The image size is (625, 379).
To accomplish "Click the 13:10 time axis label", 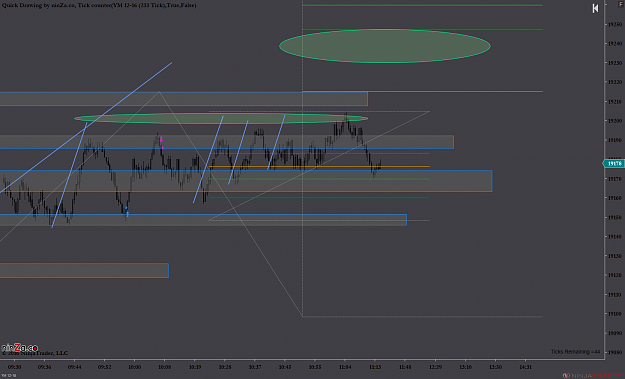I will coord(465,367).
